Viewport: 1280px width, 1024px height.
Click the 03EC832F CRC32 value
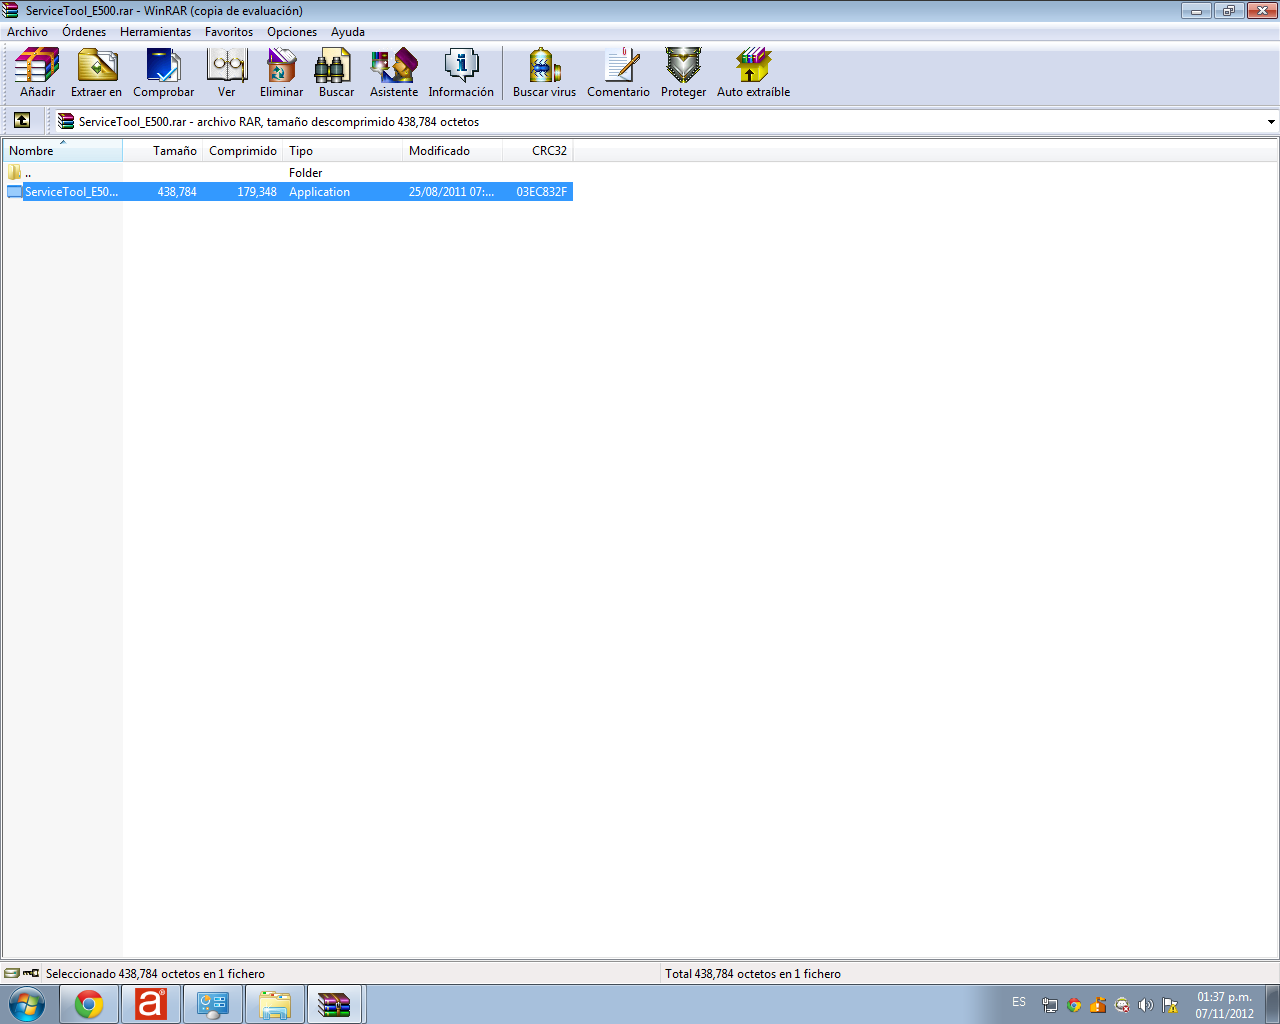click(541, 192)
